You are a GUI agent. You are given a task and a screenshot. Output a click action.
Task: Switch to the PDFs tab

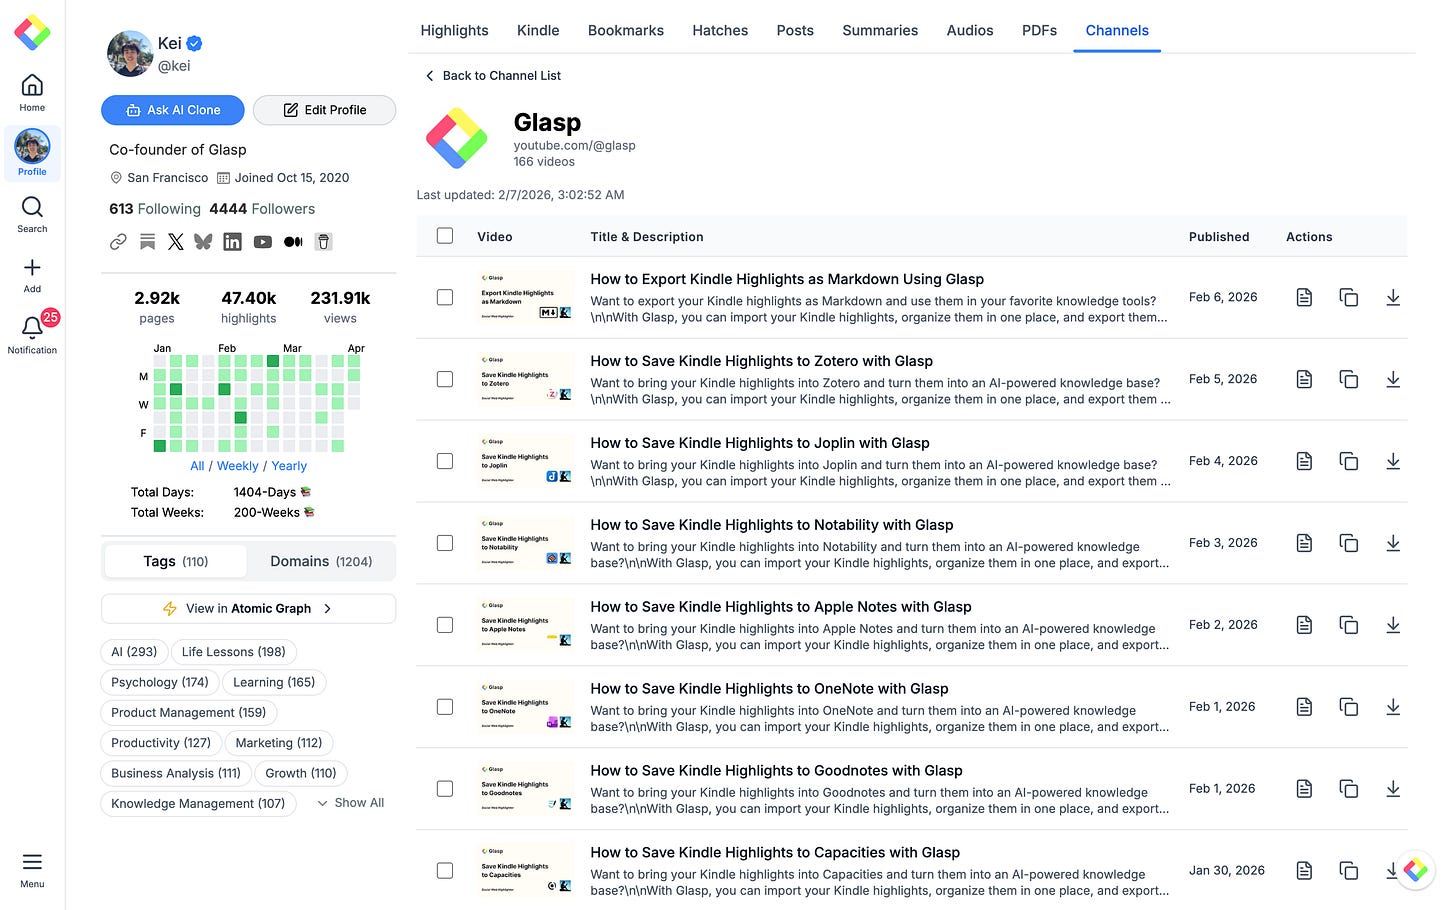[1039, 30]
